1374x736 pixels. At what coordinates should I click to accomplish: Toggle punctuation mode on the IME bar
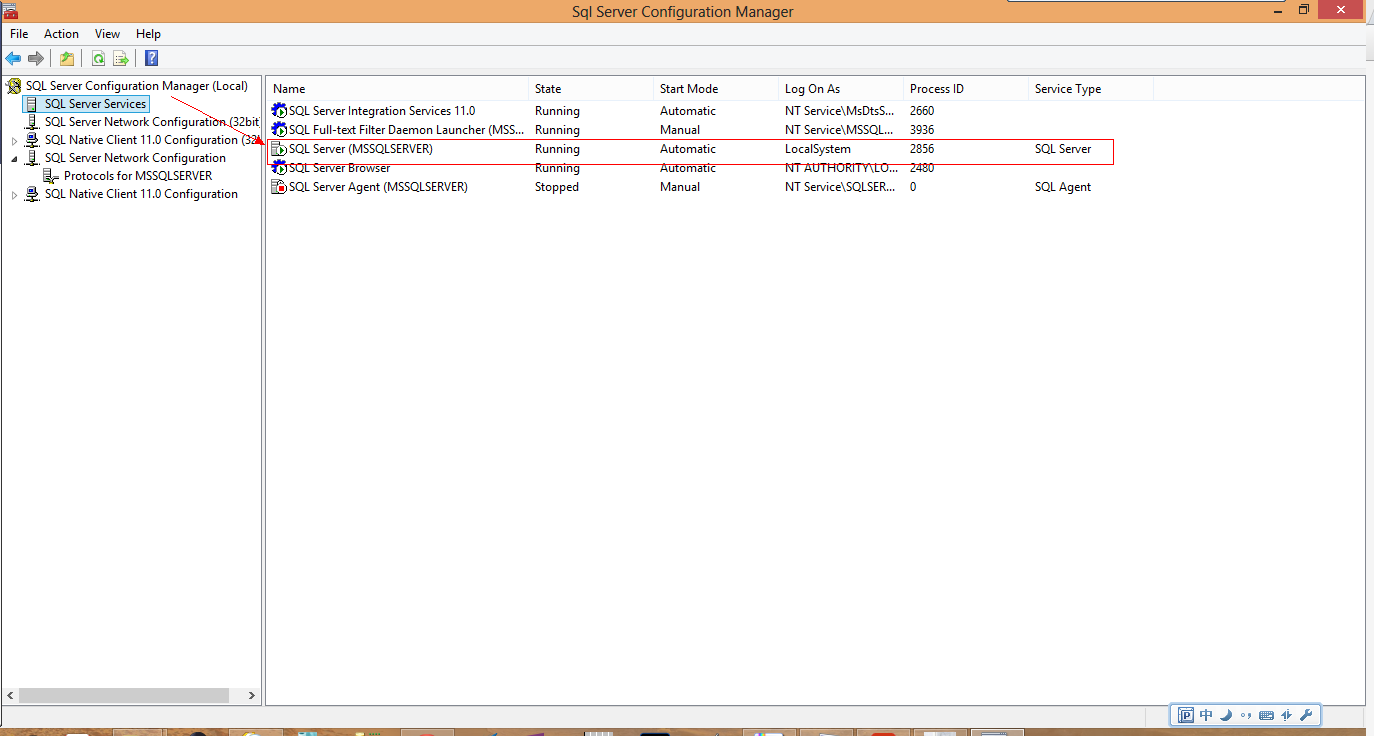[x=1246, y=715]
